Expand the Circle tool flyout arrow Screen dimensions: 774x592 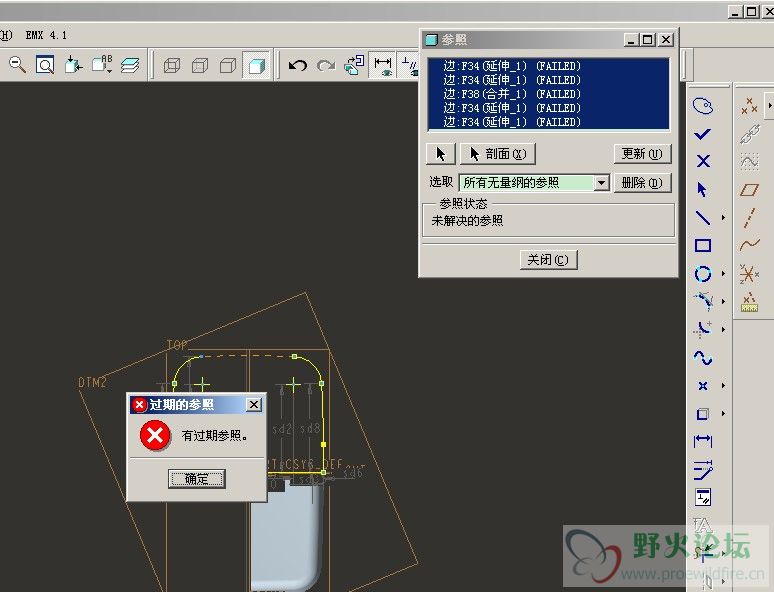723,274
